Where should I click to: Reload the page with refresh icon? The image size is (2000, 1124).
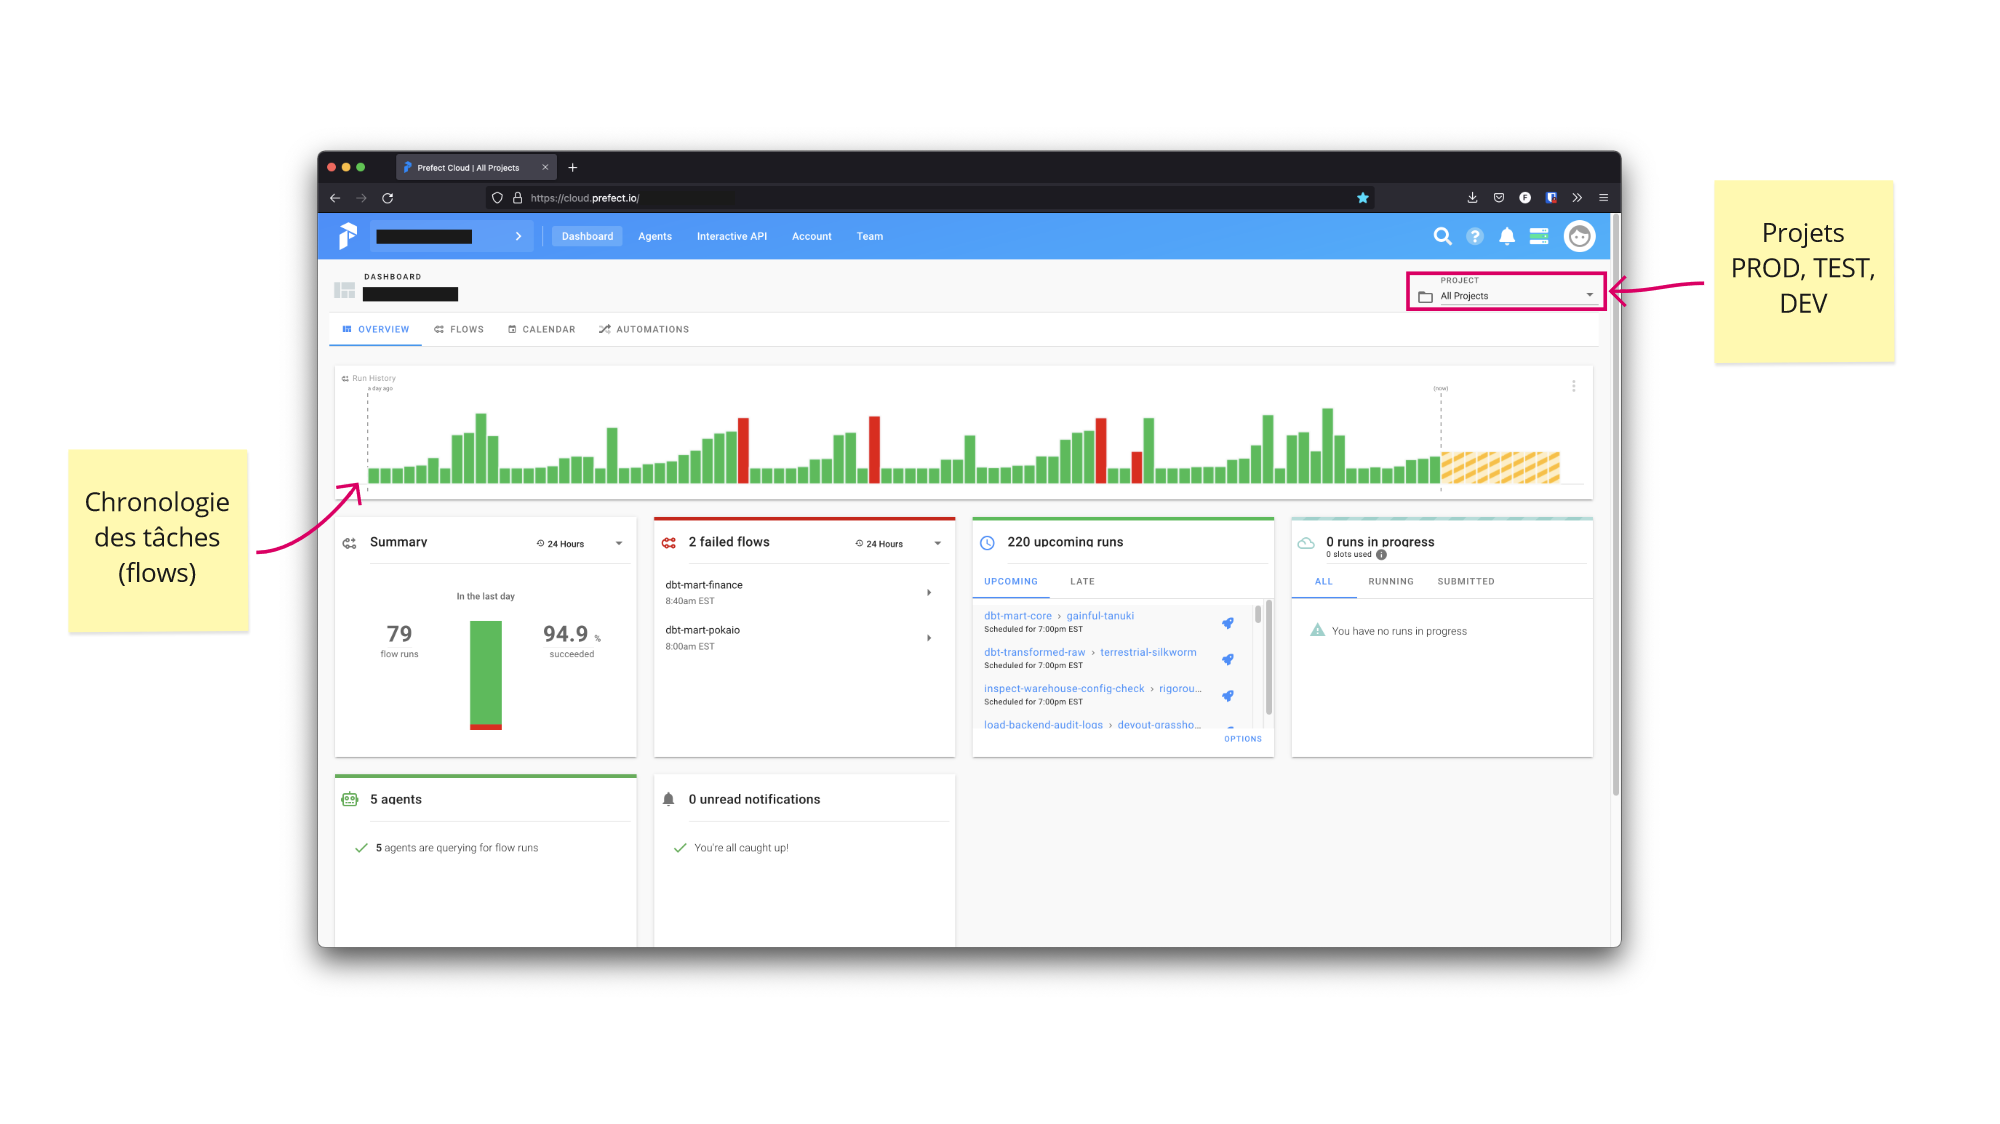pos(387,198)
